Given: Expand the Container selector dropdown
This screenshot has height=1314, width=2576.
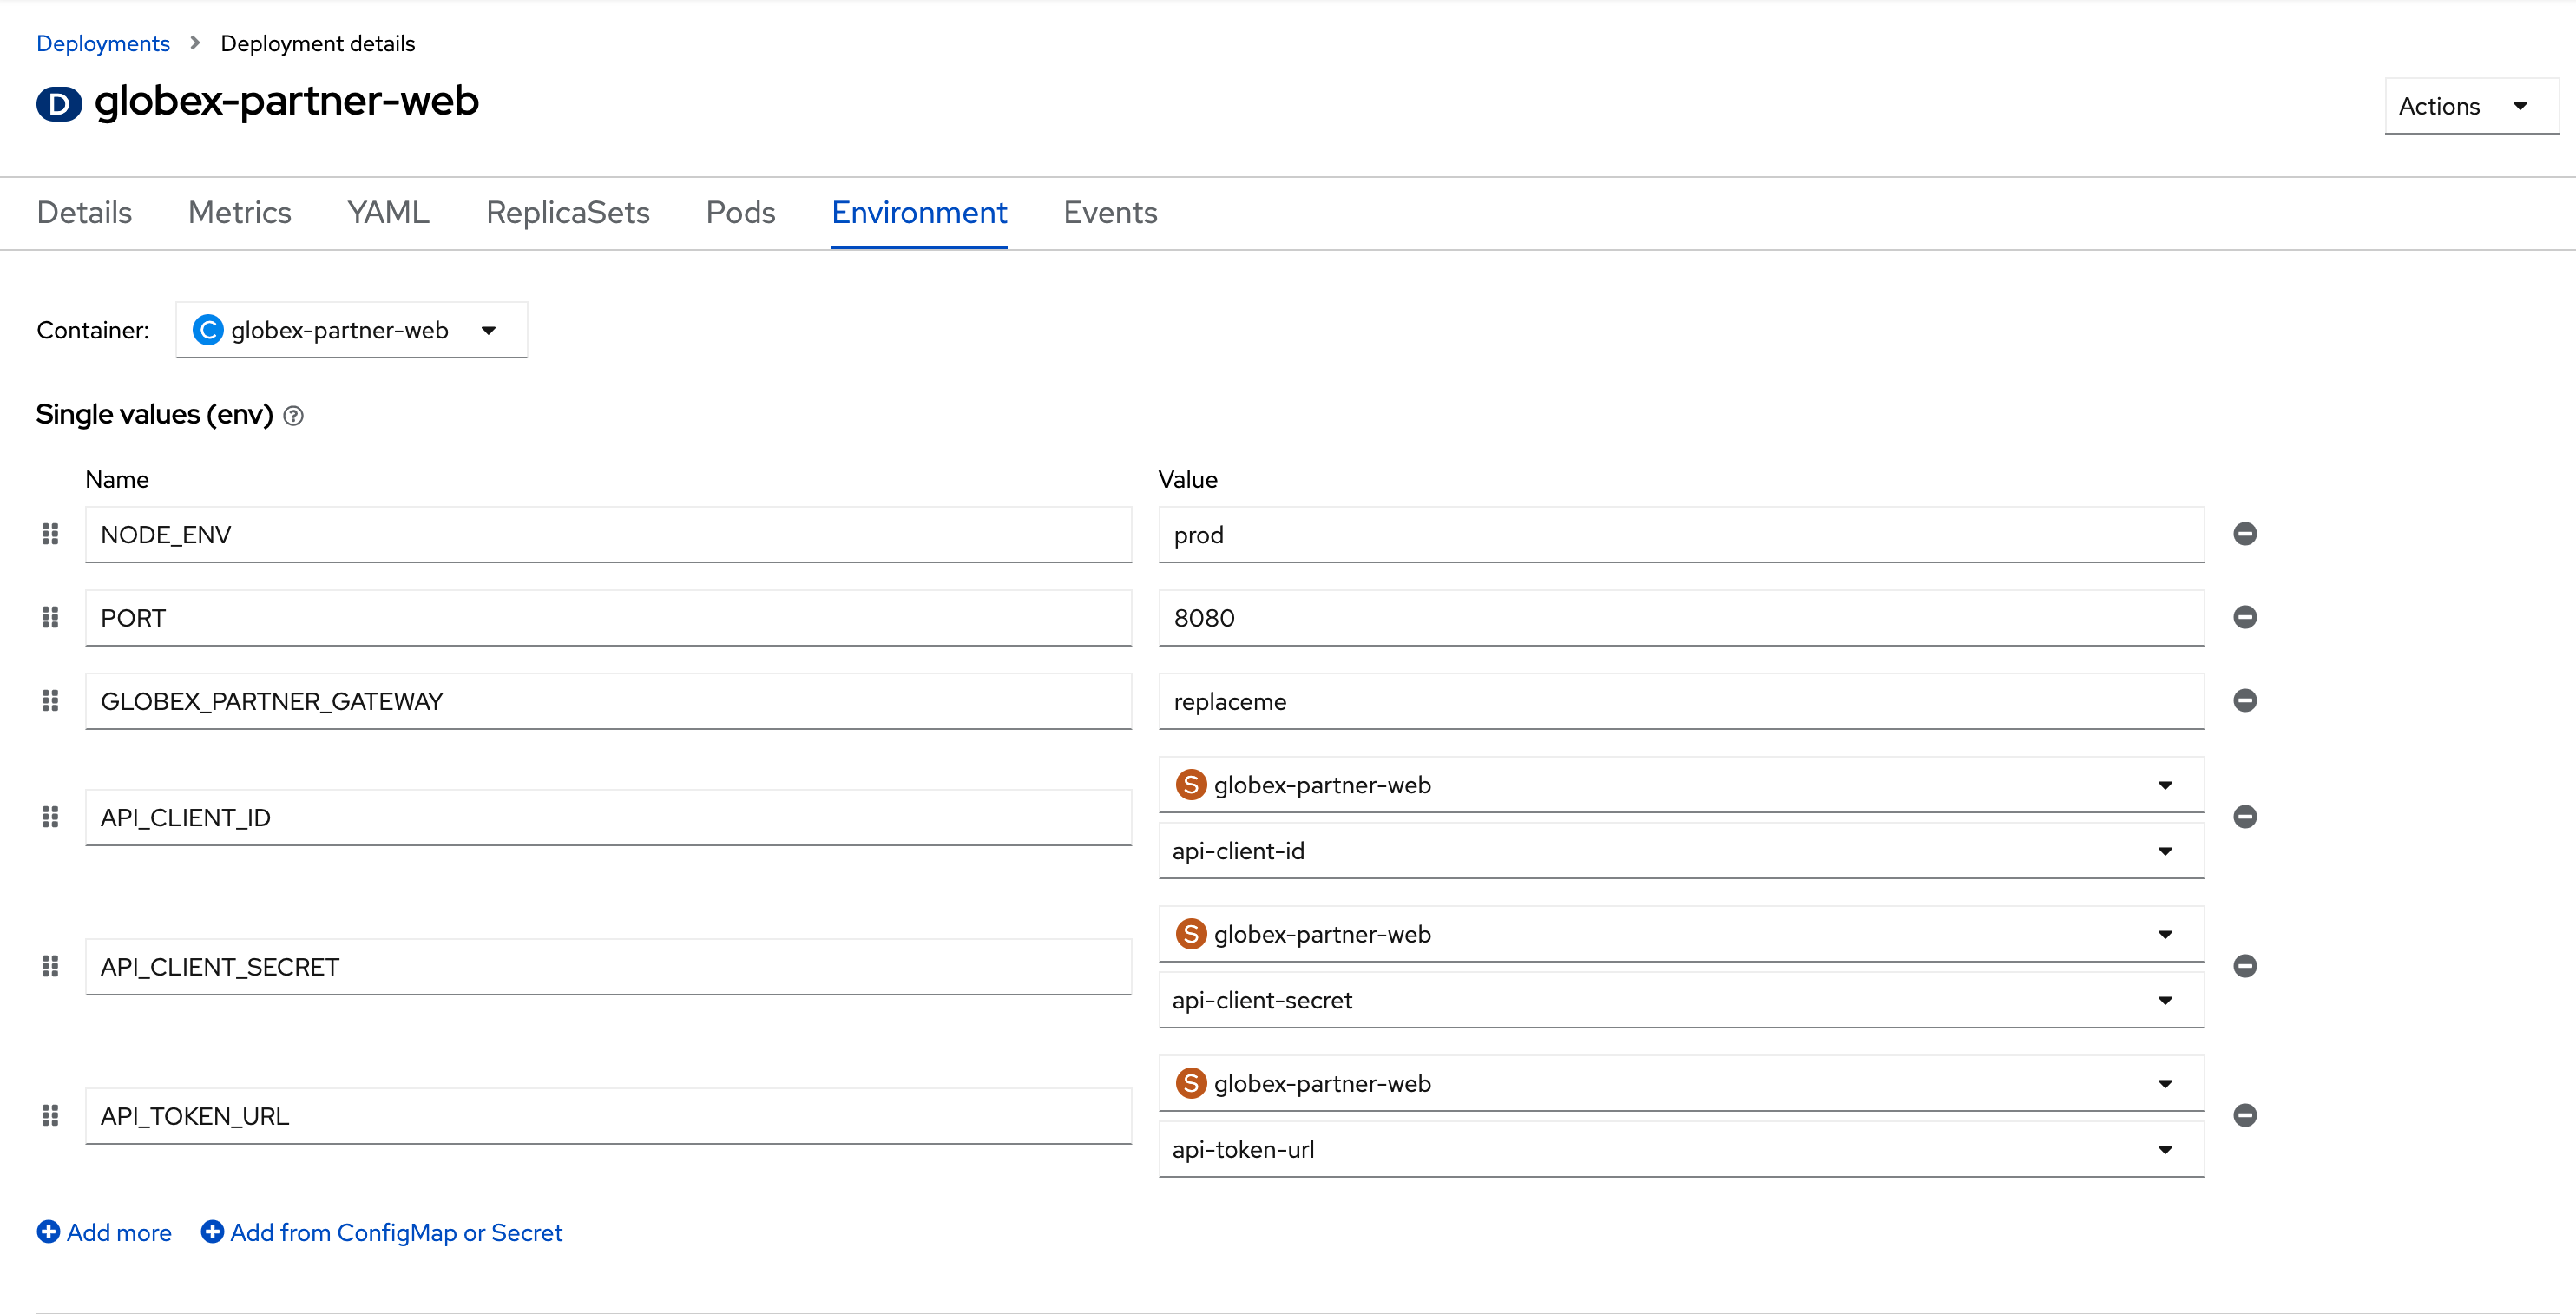Looking at the screenshot, I should click(x=488, y=328).
